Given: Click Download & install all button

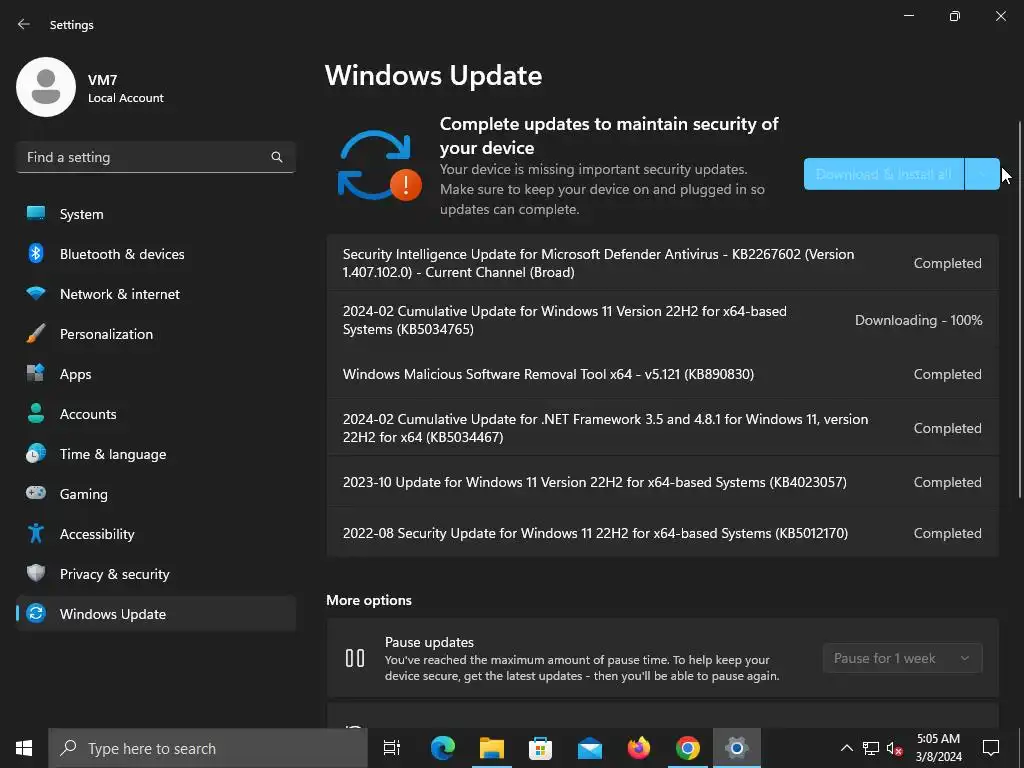Looking at the screenshot, I should pos(884,174).
